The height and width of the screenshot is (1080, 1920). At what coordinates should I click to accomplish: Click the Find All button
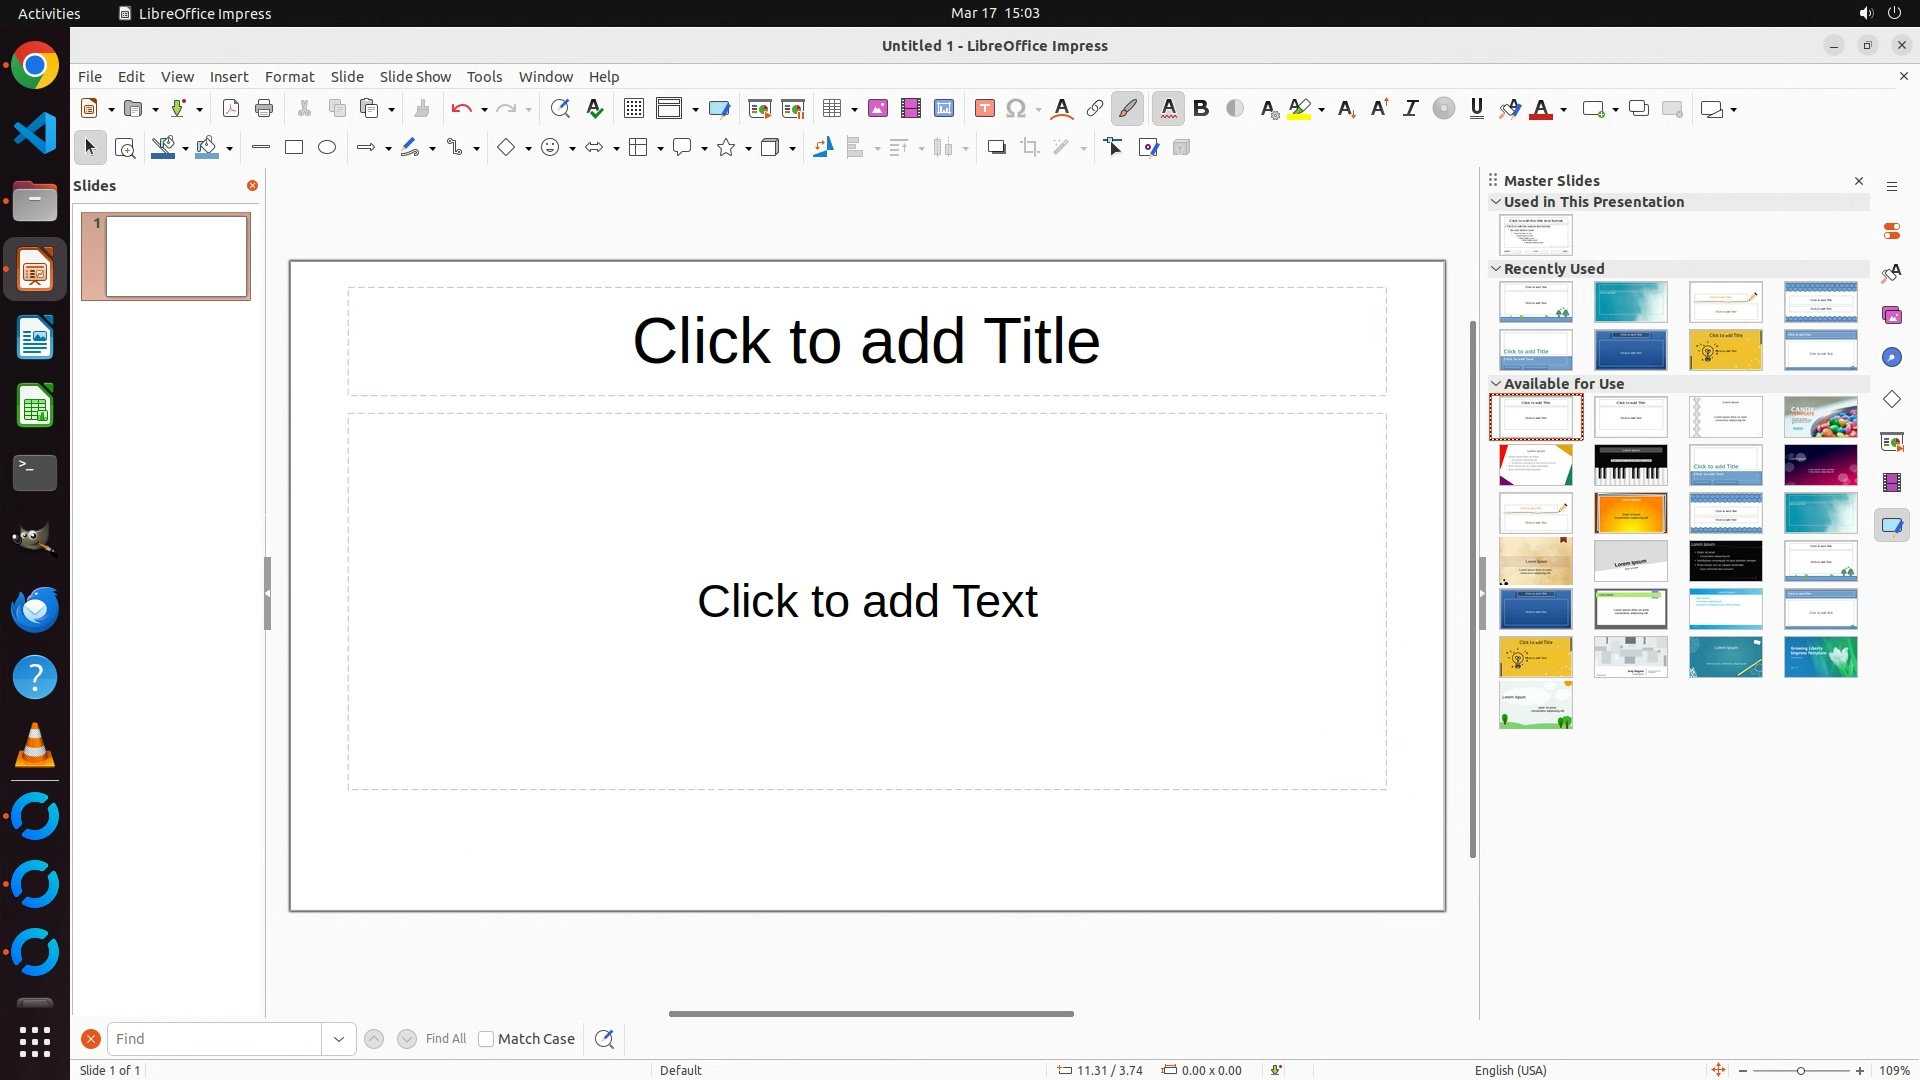[446, 1039]
